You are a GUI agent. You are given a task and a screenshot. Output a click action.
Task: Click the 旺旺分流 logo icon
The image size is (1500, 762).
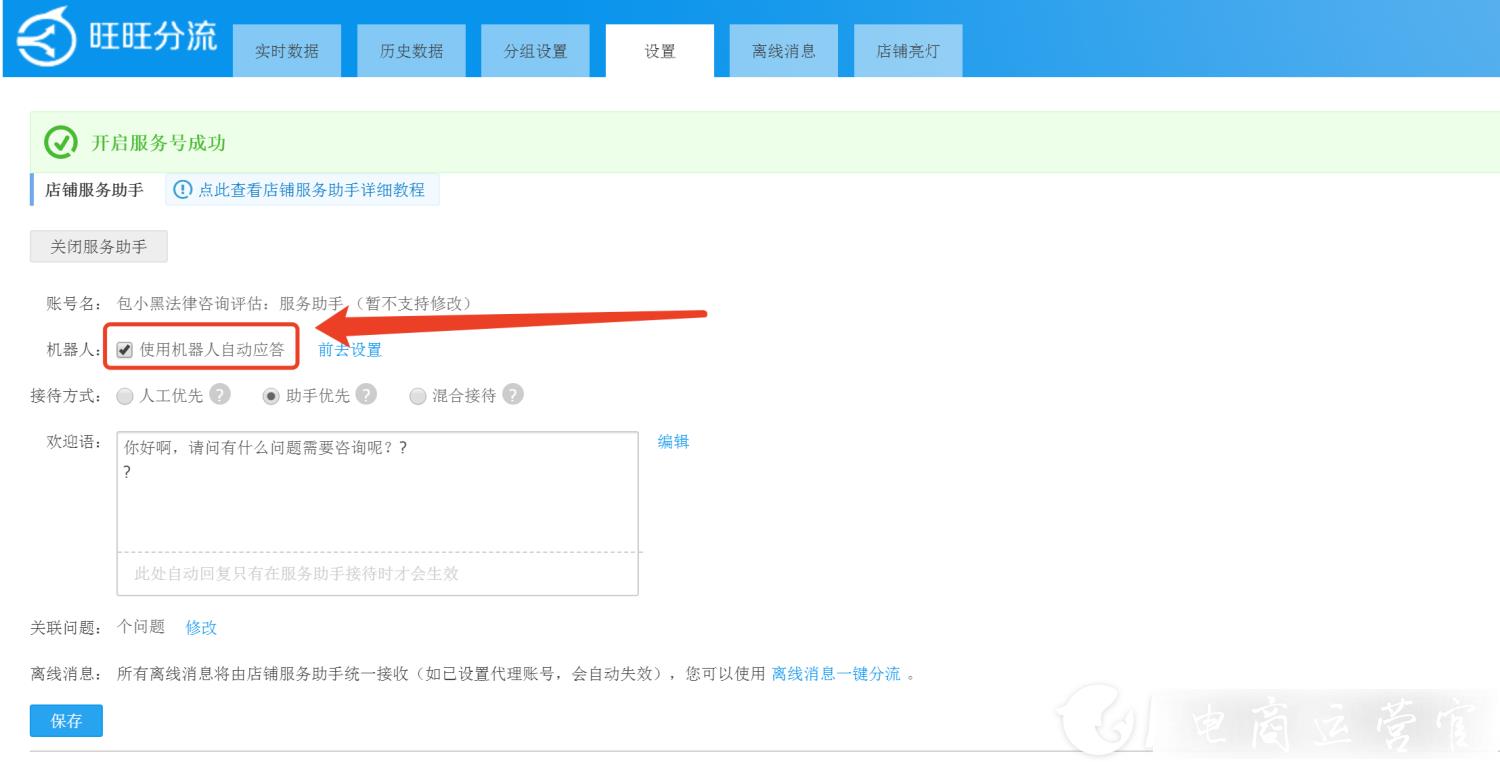point(45,37)
